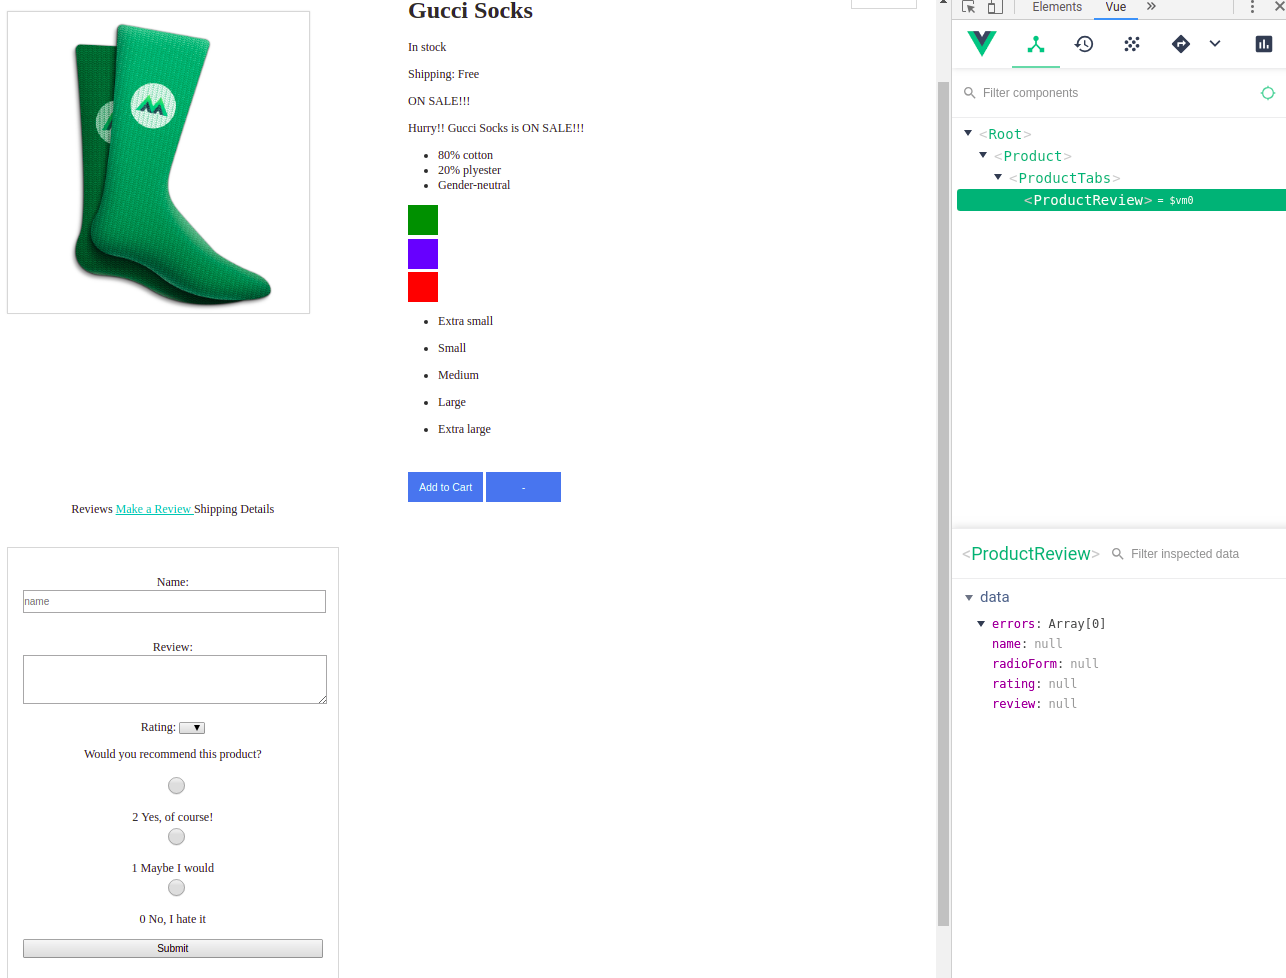Activate the inspect element cursor icon

point(968,7)
